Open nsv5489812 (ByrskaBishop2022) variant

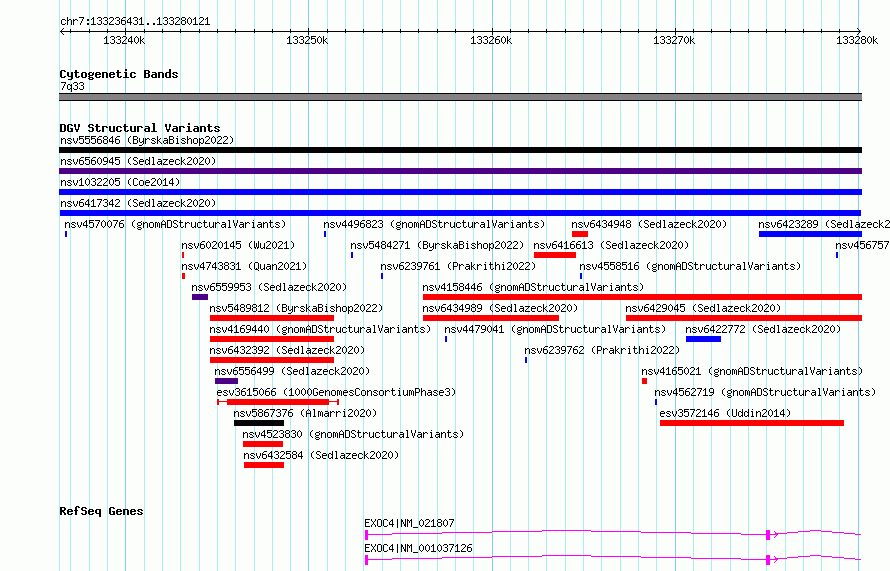tap(296, 308)
